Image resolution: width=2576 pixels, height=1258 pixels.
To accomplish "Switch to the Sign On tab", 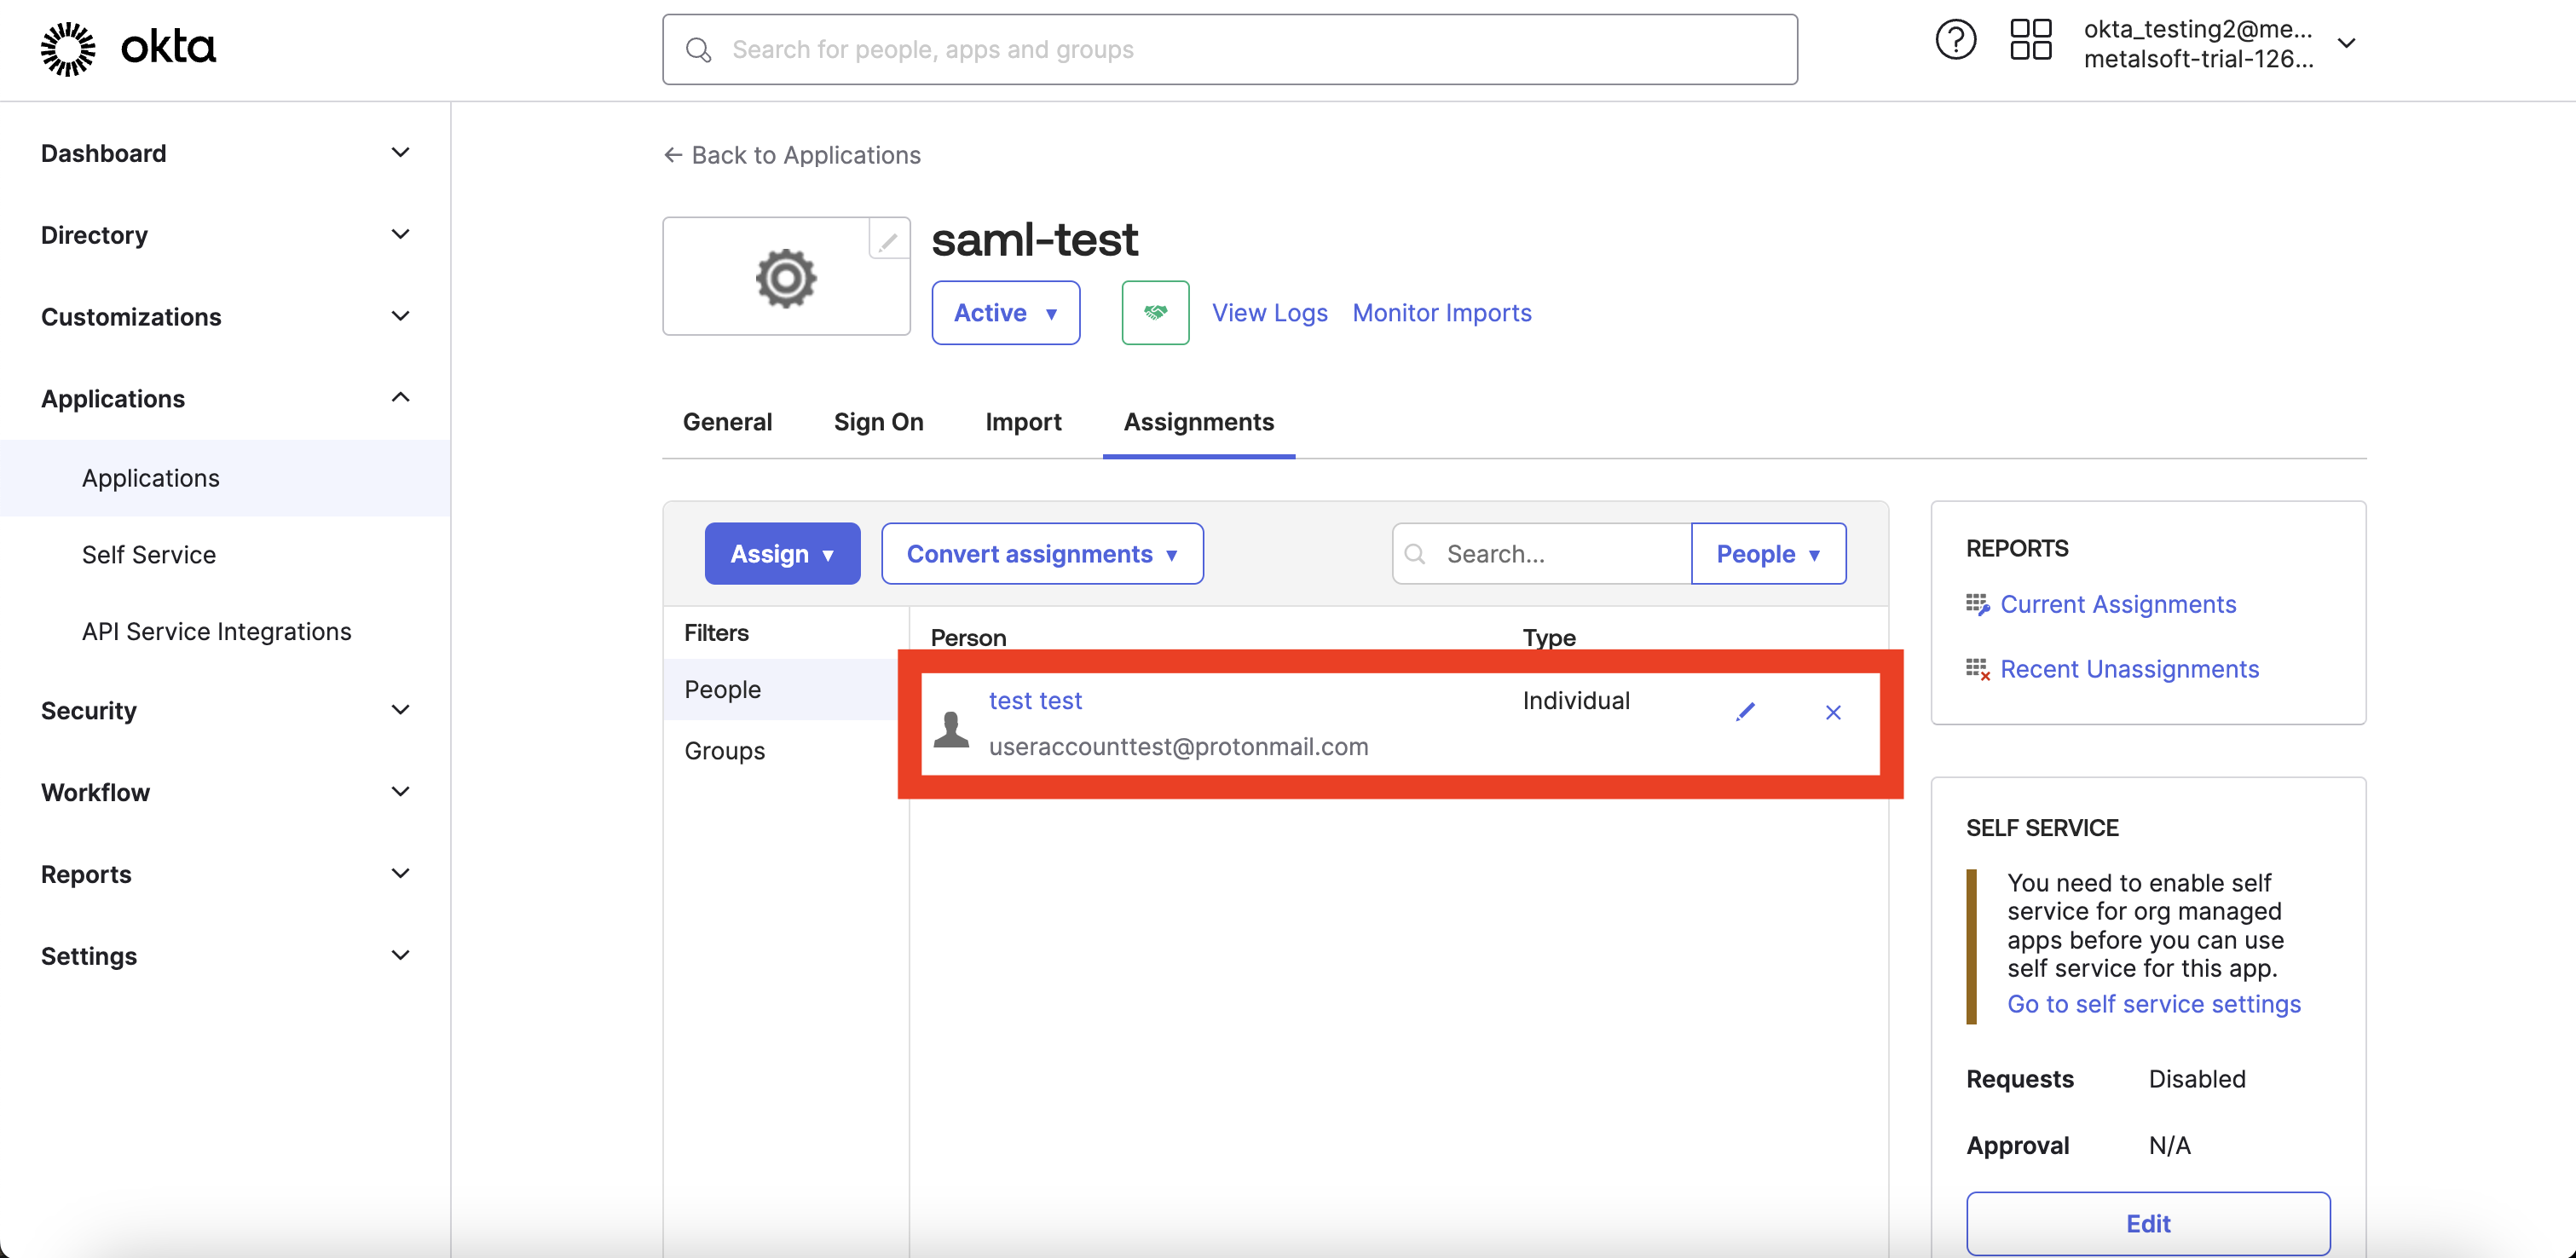I will click(x=878, y=422).
